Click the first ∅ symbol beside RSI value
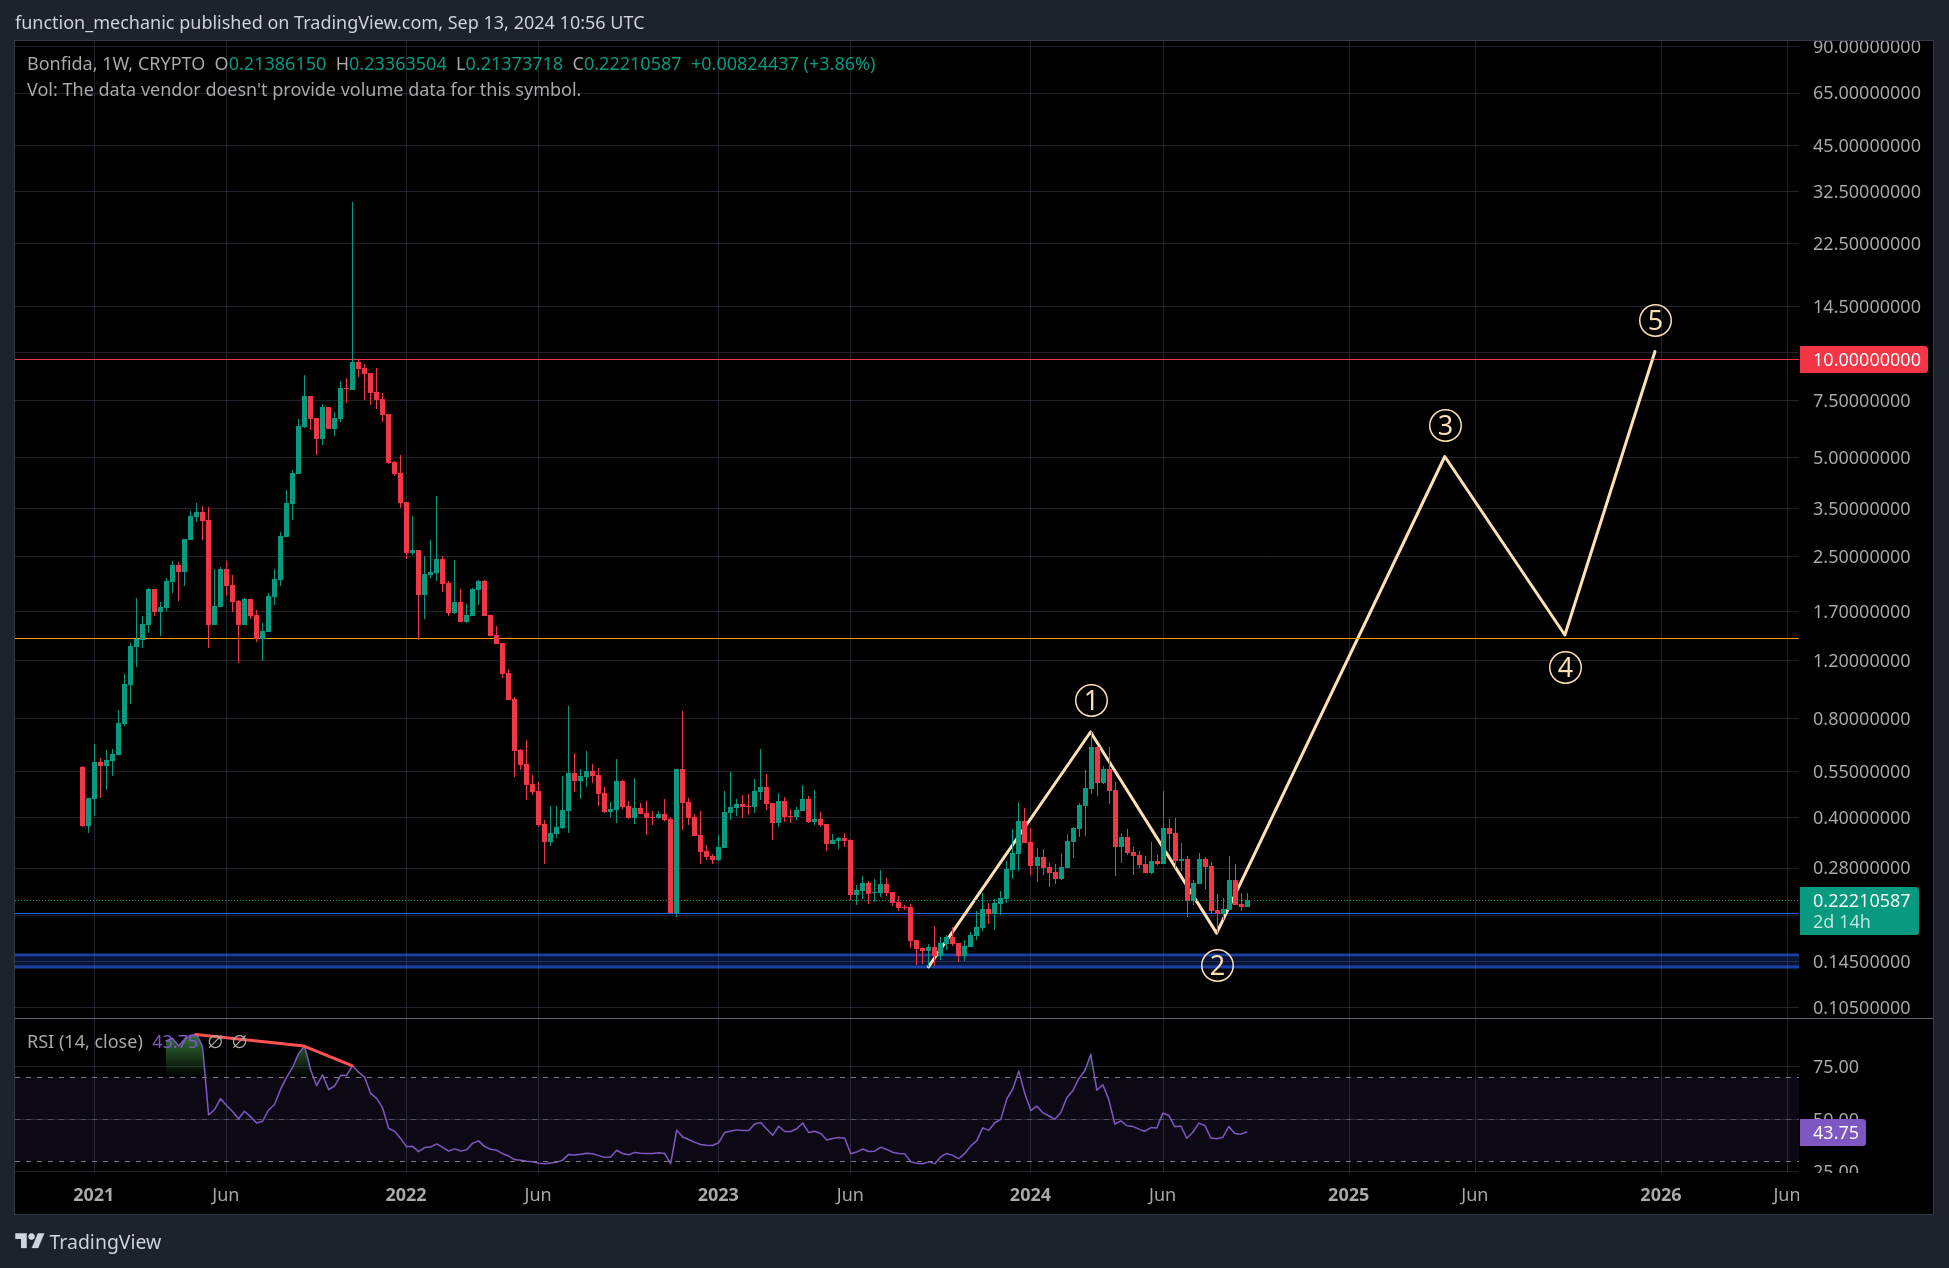The width and height of the screenshot is (1949, 1268). pos(215,1042)
